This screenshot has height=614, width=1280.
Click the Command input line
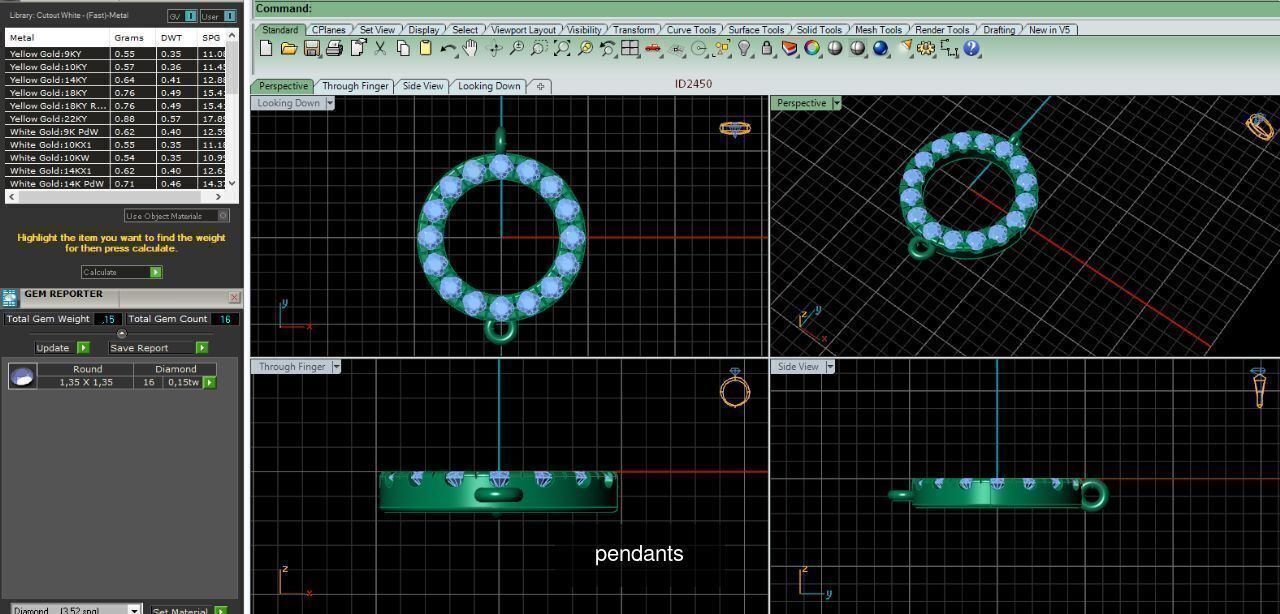click(x=767, y=9)
